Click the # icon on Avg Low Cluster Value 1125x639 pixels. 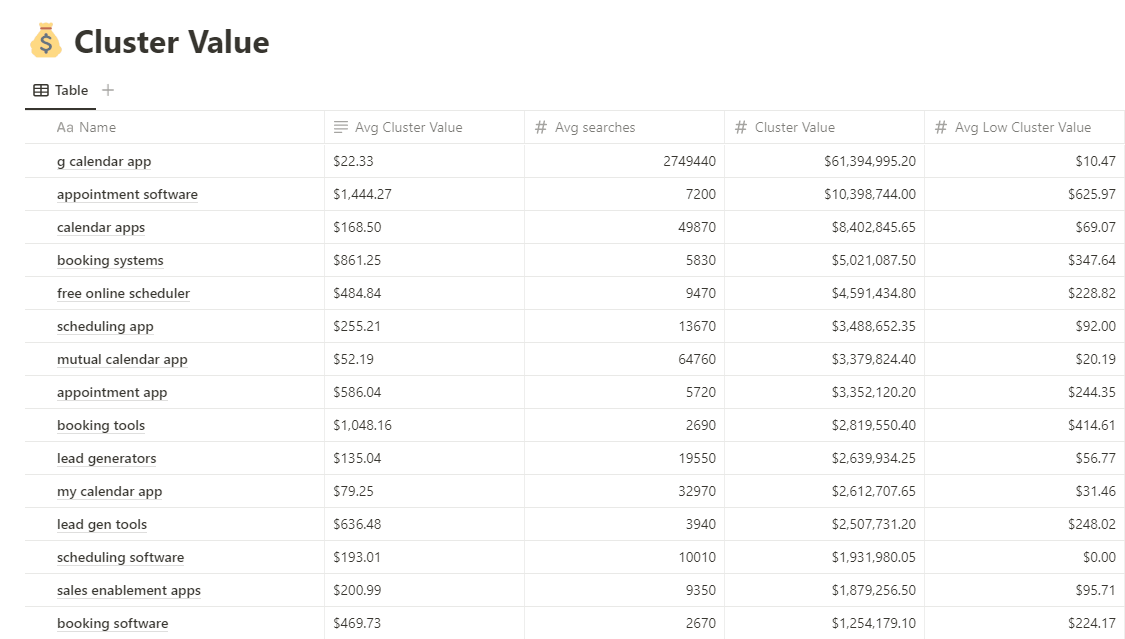940,127
